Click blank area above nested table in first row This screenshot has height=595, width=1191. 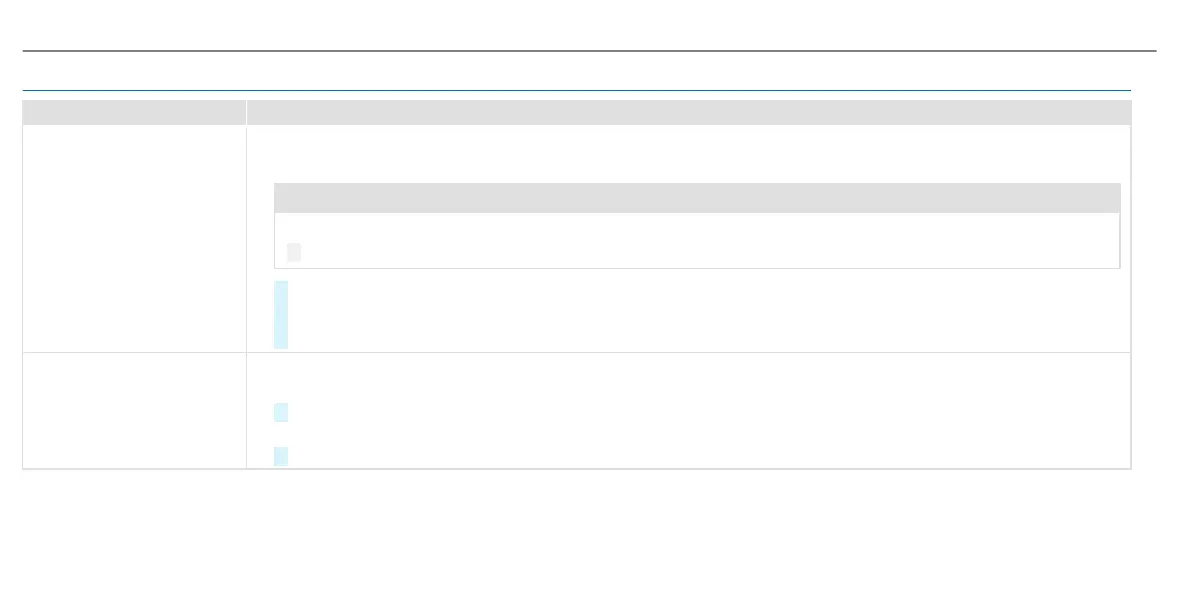pos(689,153)
